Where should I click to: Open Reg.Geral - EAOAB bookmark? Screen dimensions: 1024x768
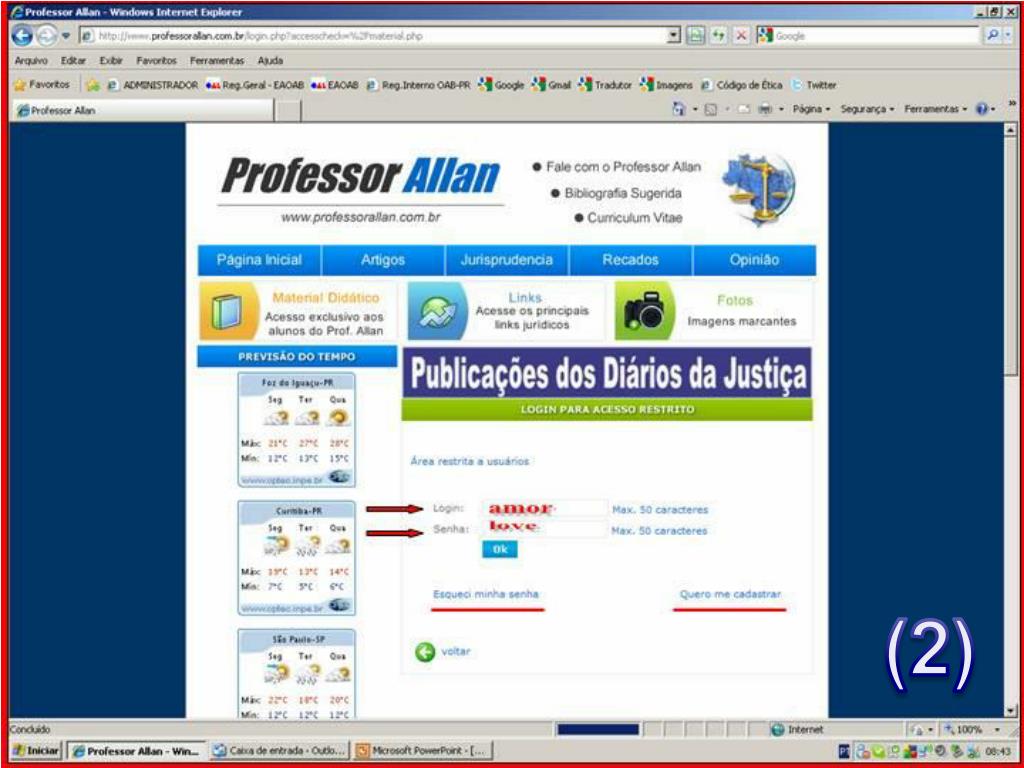point(255,85)
